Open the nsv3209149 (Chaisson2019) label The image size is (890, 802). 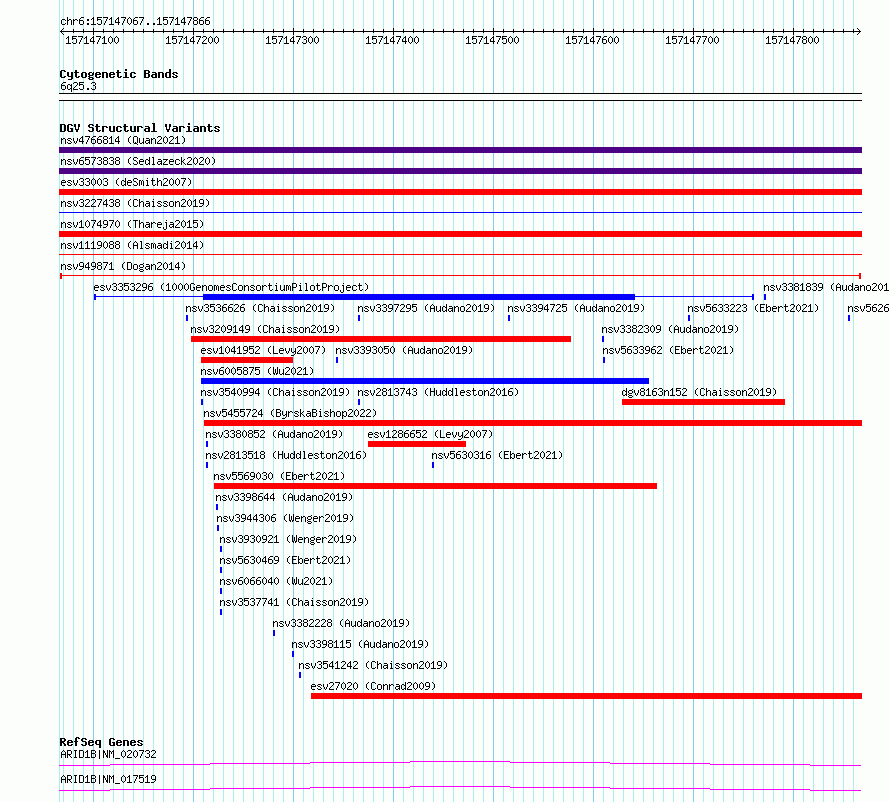[x=265, y=329]
